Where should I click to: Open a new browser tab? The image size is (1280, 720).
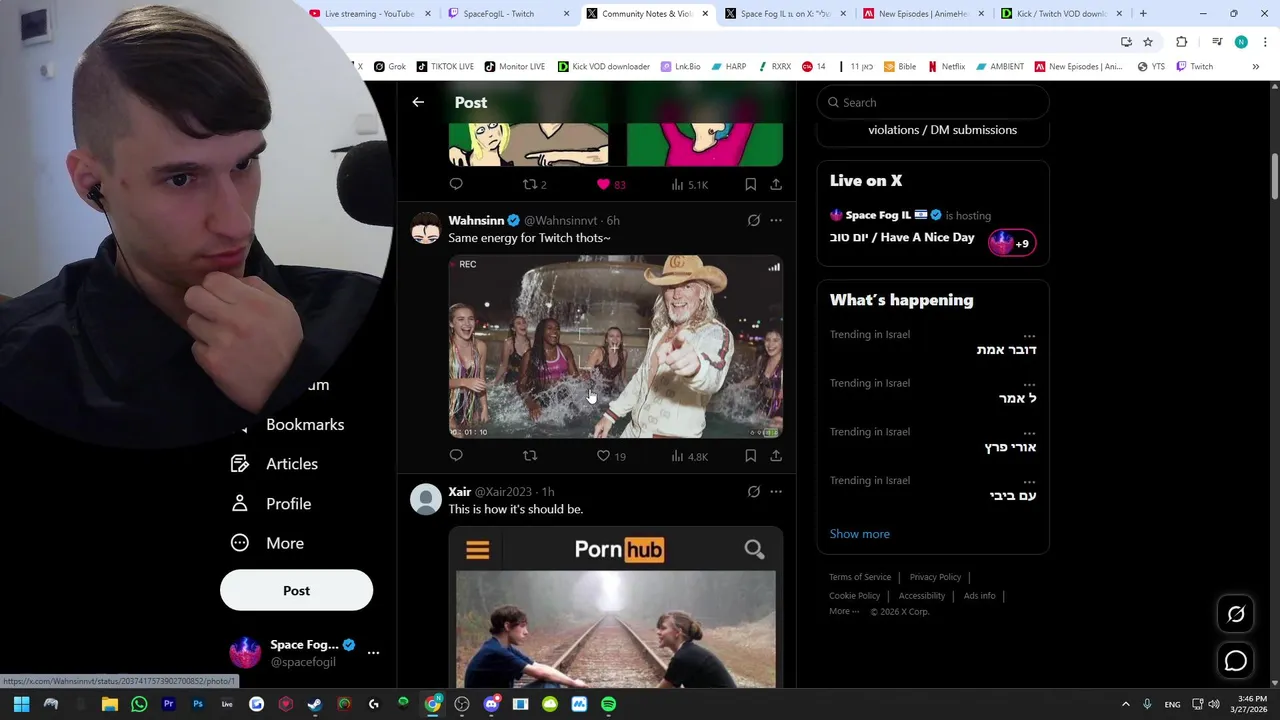(x=1143, y=14)
